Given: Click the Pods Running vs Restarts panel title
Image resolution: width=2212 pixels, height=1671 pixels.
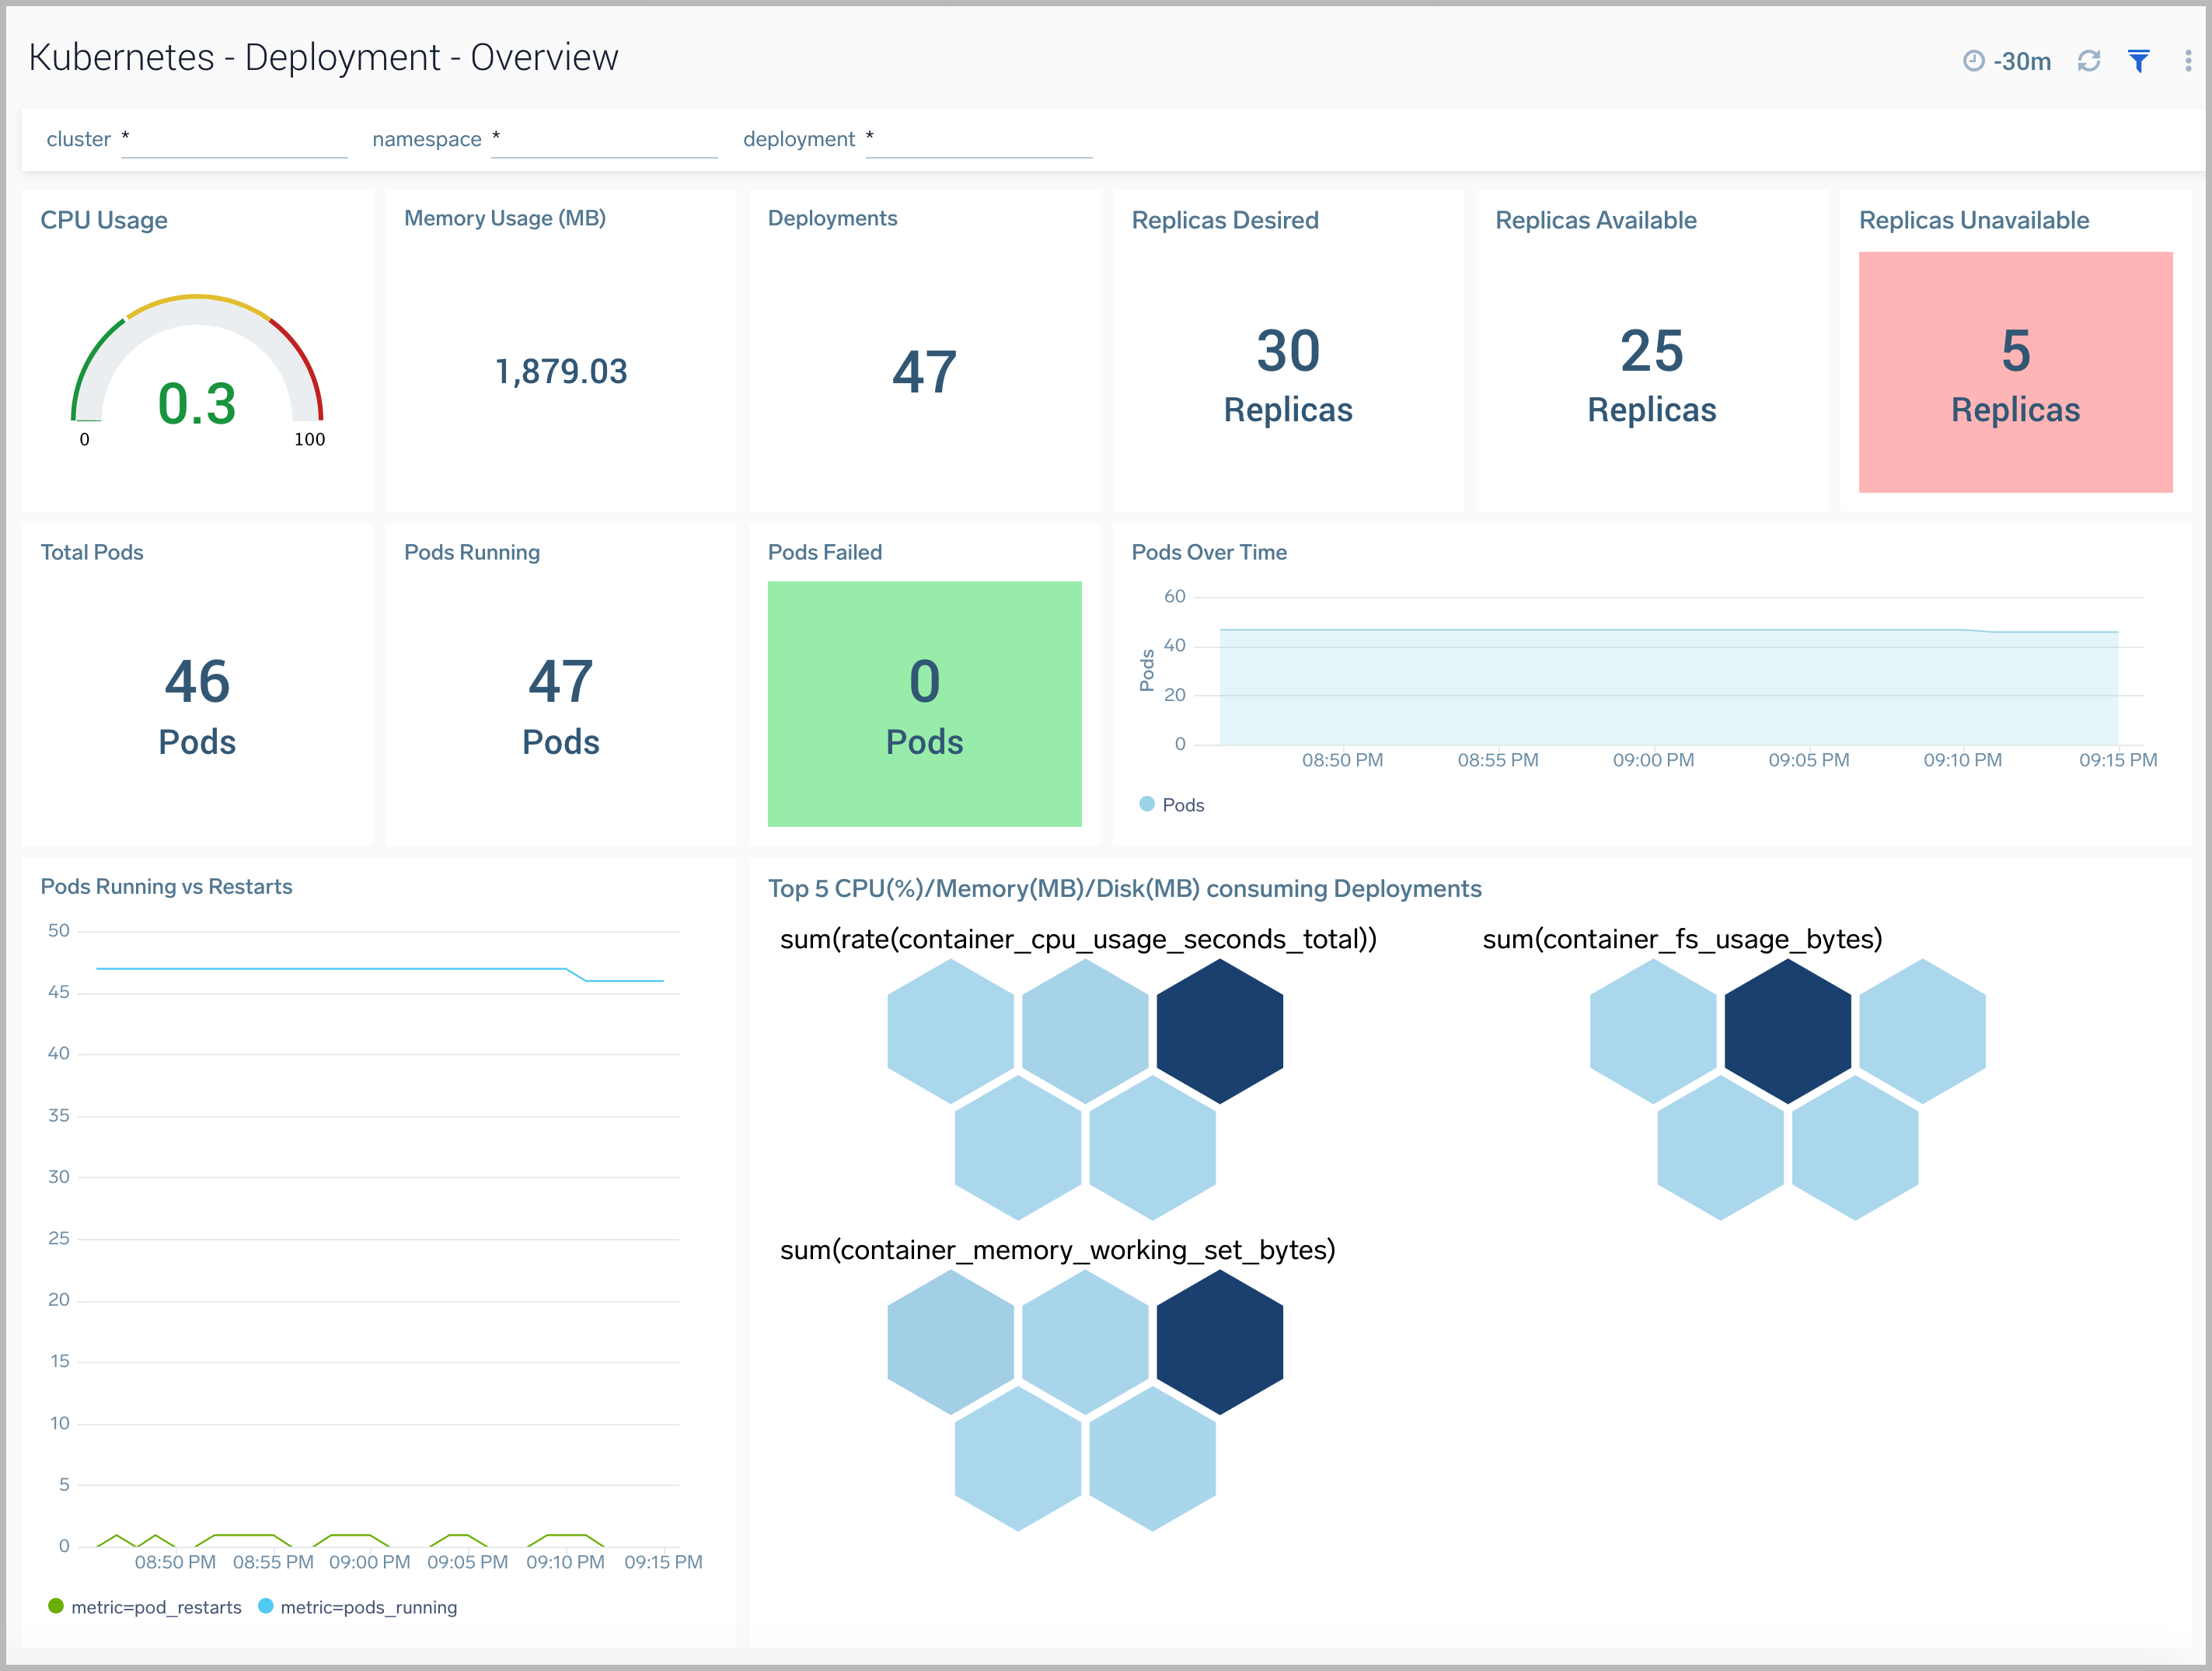Looking at the screenshot, I should (x=166, y=886).
